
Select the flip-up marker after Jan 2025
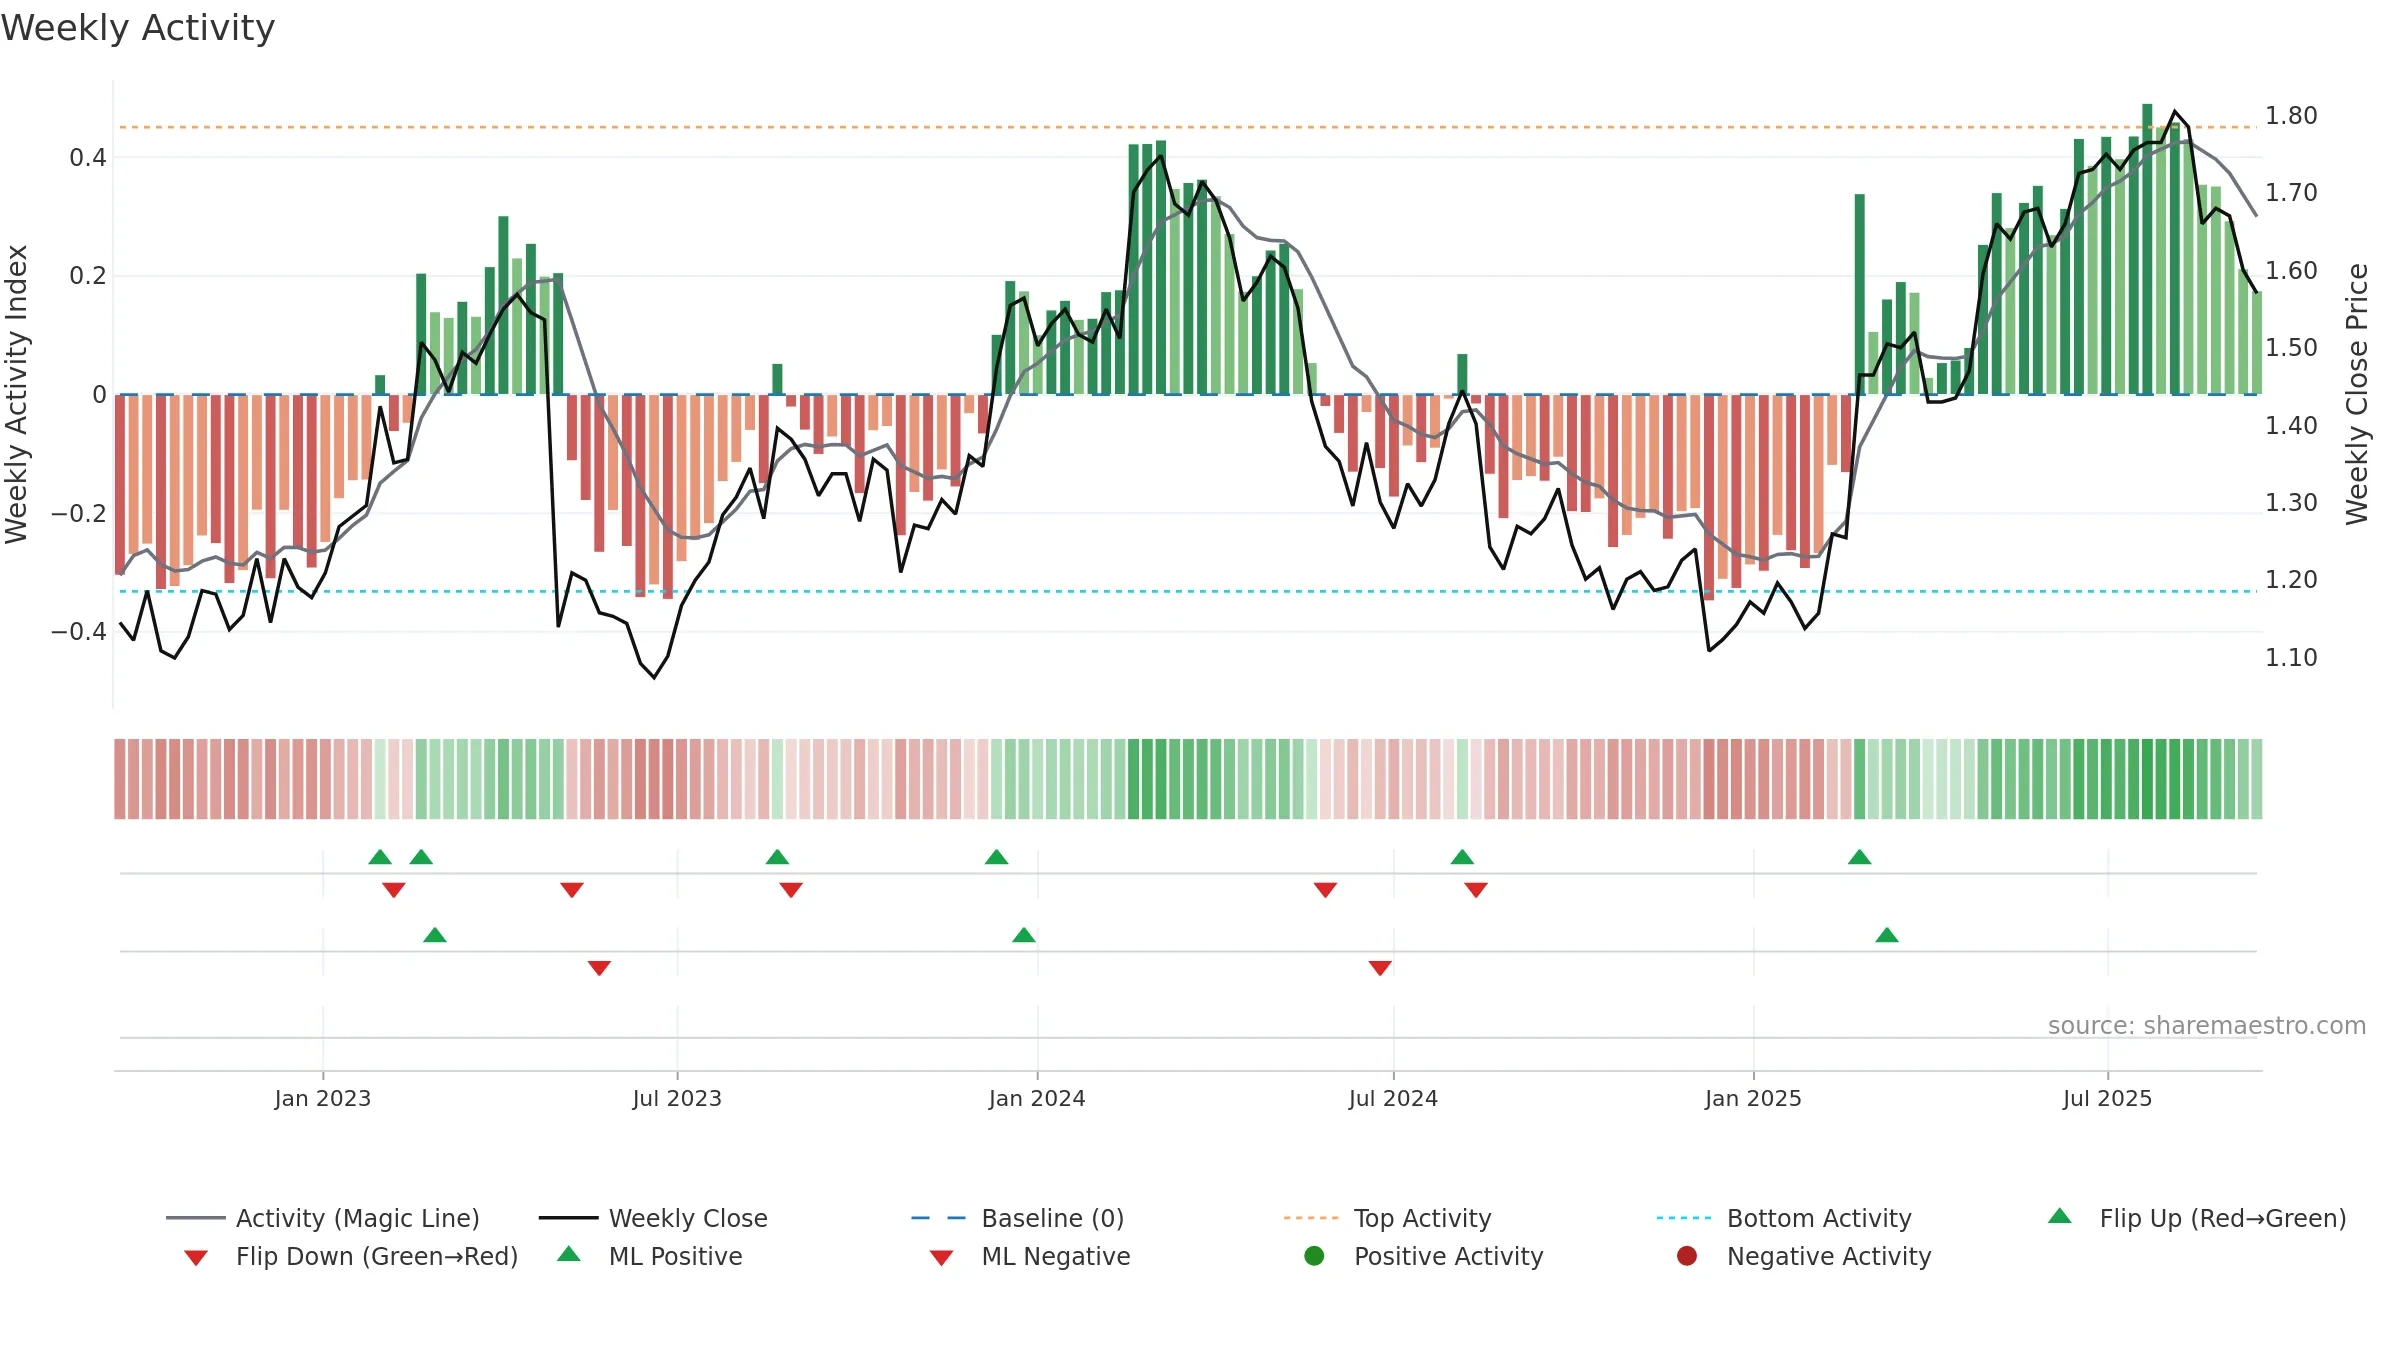[x=1860, y=857]
